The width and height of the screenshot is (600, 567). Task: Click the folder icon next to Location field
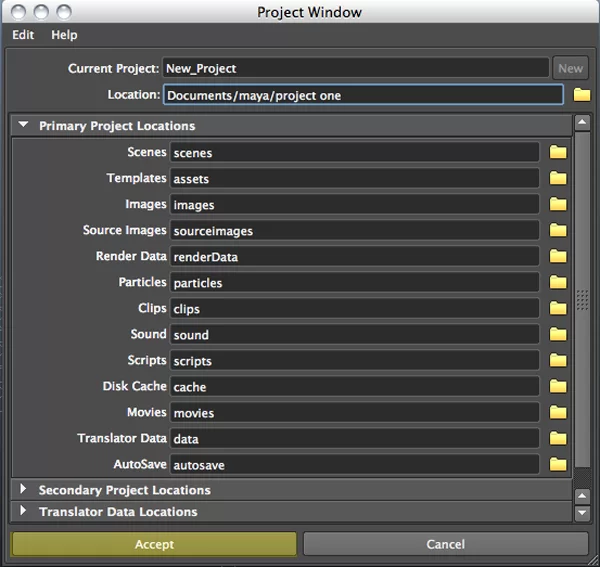tap(582, 95)
